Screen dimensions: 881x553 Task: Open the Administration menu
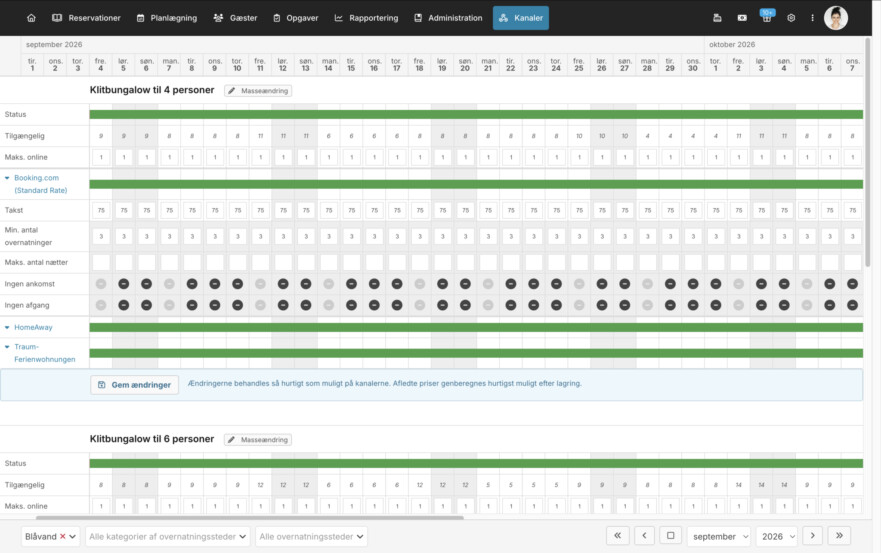click(448, 18)
